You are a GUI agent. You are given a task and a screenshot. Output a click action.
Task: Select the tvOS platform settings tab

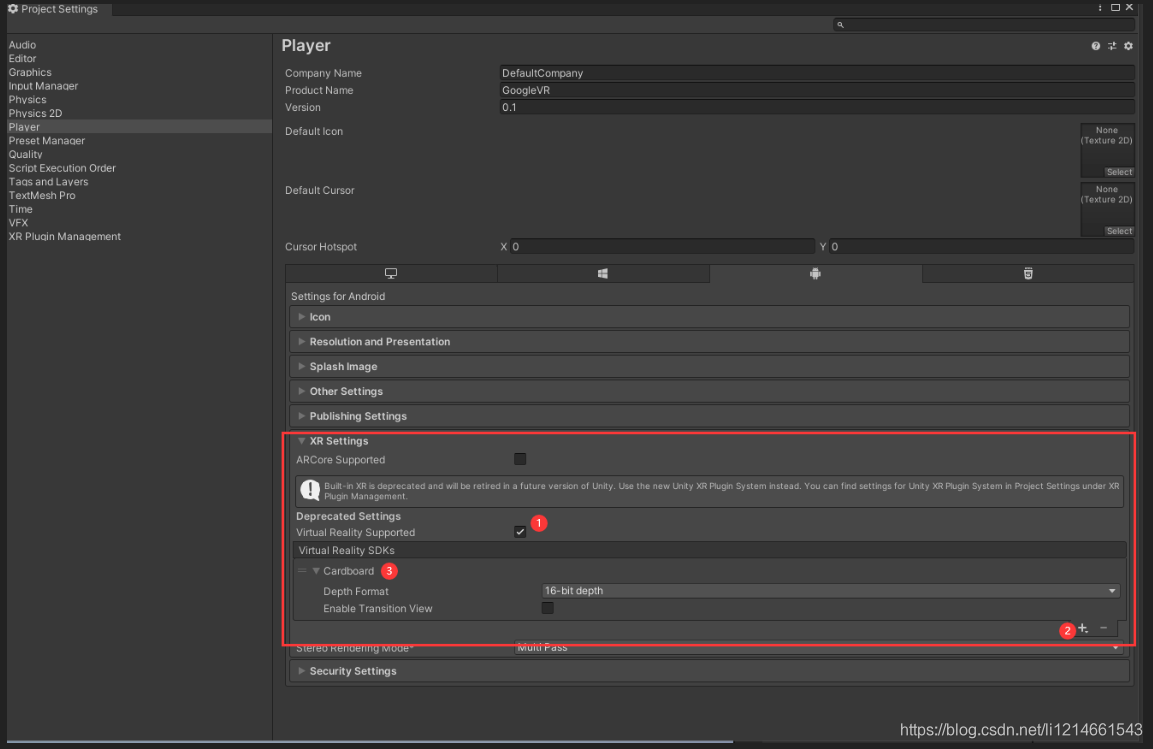pyautogui.click(x=1028, y=273)
